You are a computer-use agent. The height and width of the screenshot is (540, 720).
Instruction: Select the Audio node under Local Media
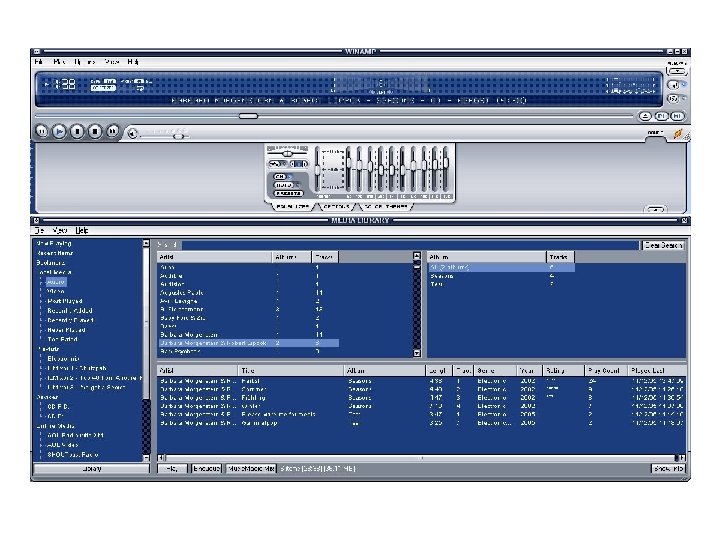(56, 282)
